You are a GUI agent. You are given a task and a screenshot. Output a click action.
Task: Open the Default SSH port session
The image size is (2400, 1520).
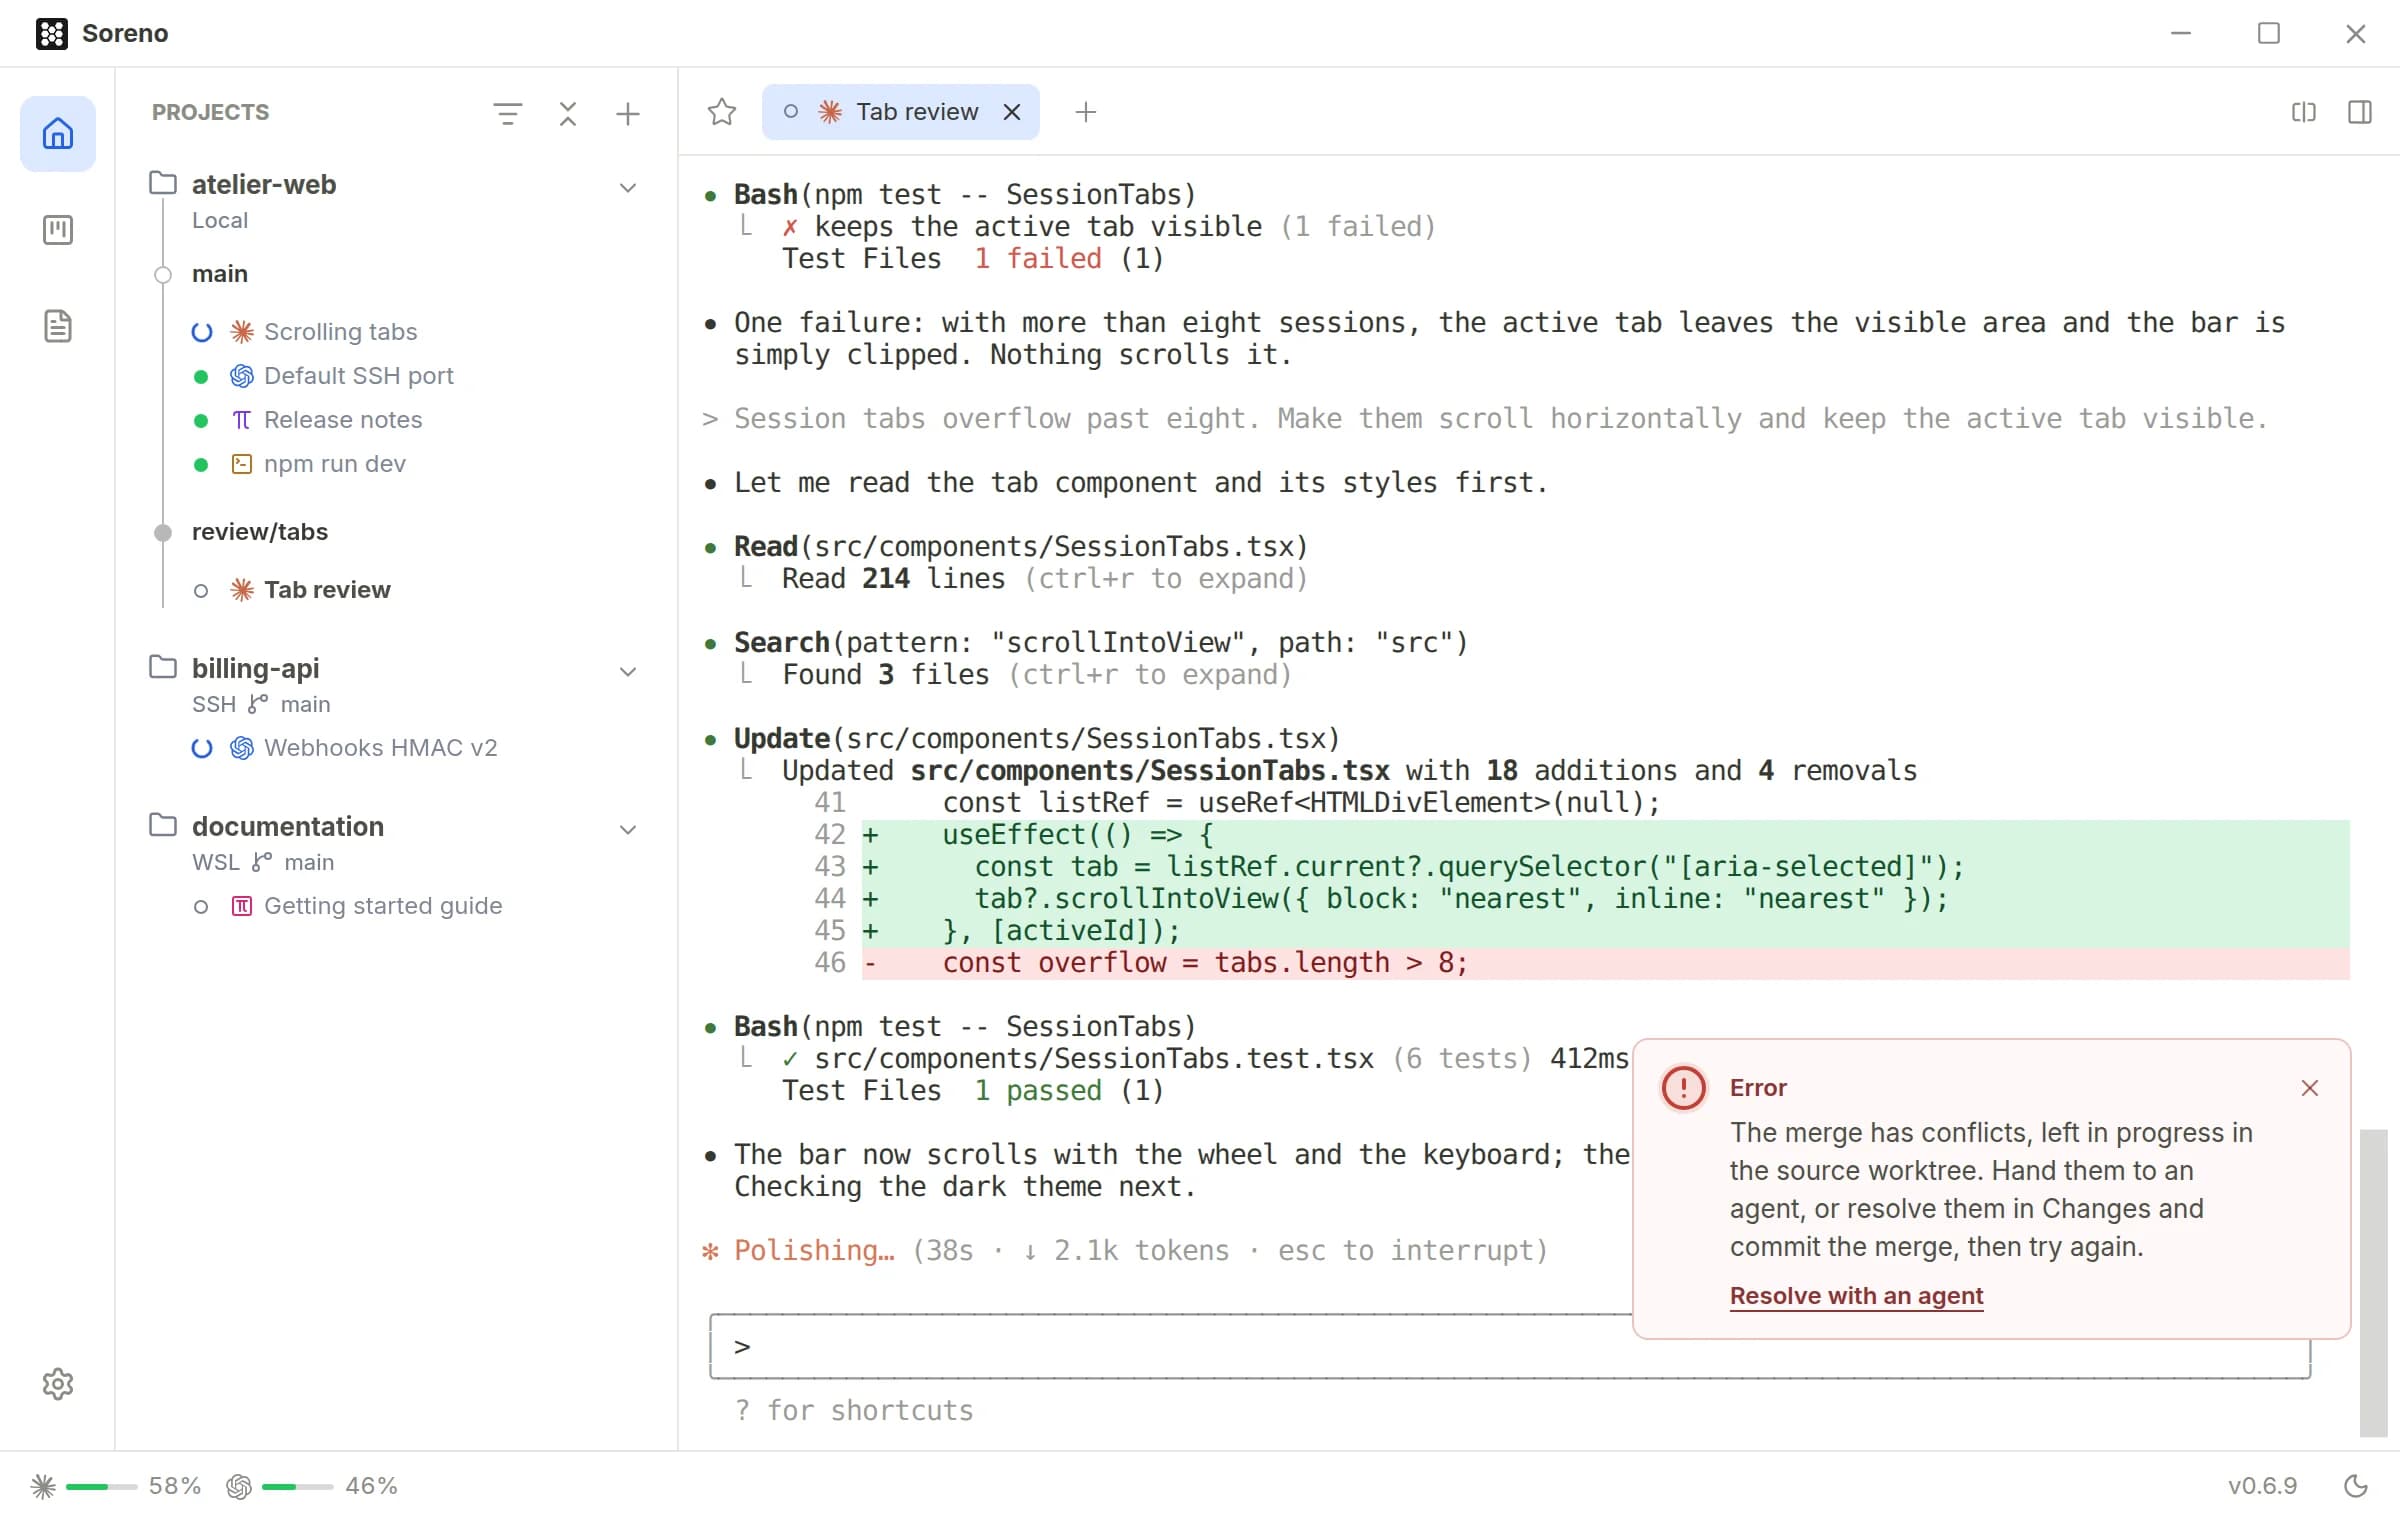(359, 376)
